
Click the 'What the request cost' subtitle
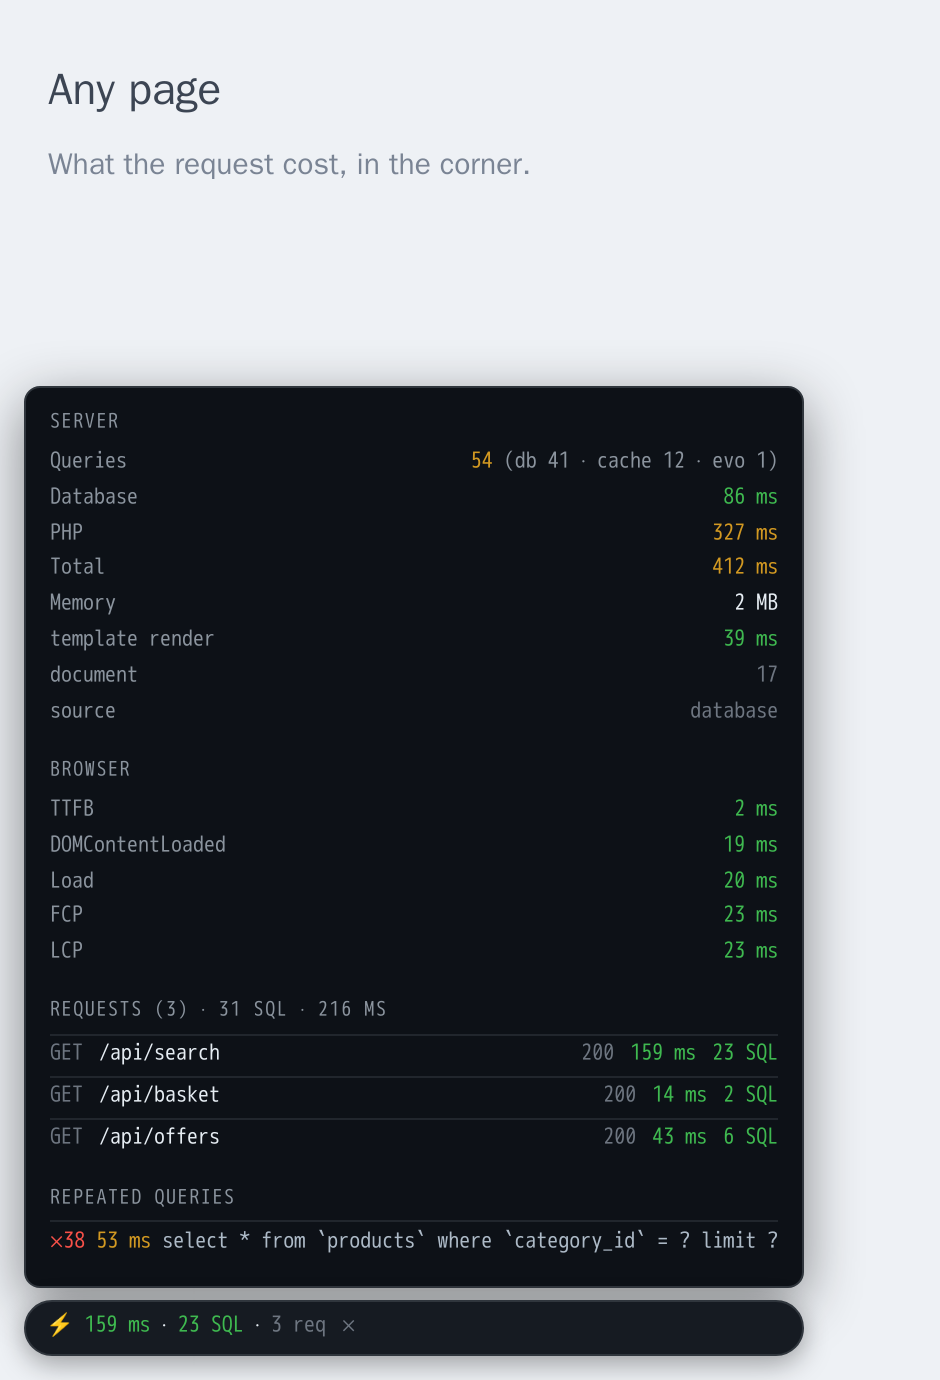[289, 164]
